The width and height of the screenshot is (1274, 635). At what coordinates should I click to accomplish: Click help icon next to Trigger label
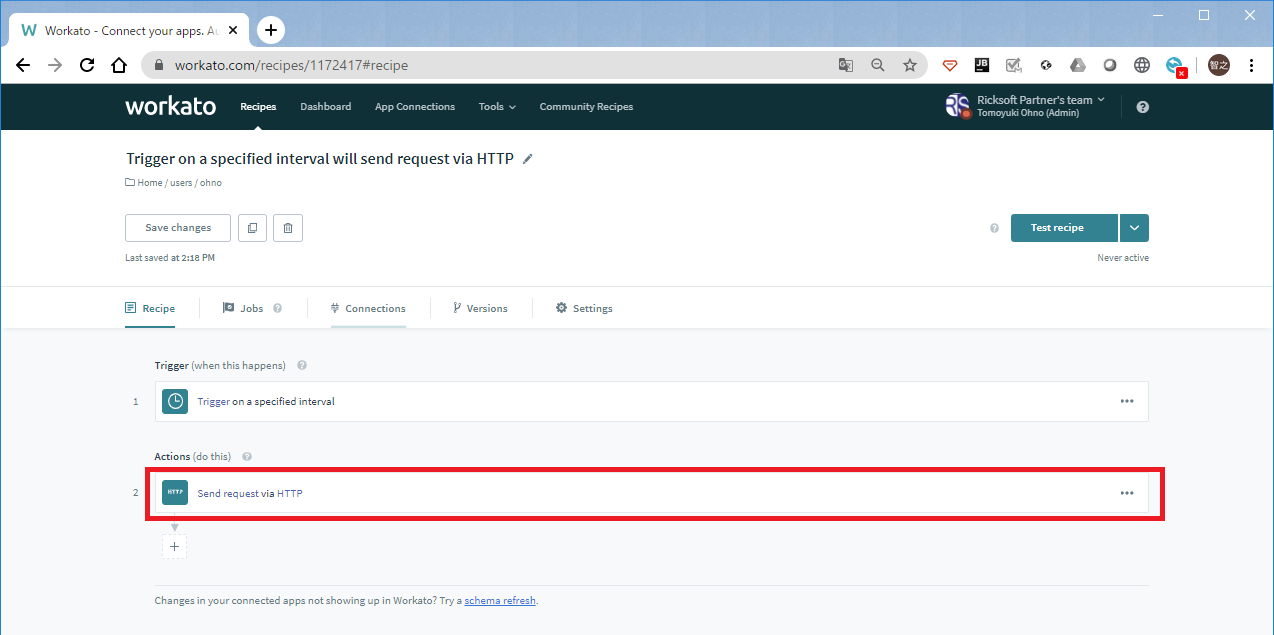click(302, 366)
